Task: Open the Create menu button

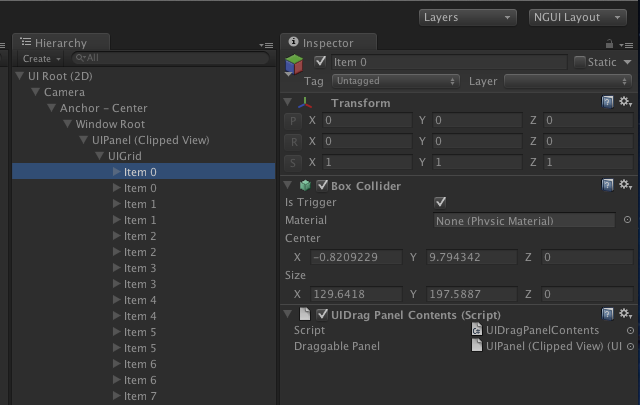Action: click(42, 58)
